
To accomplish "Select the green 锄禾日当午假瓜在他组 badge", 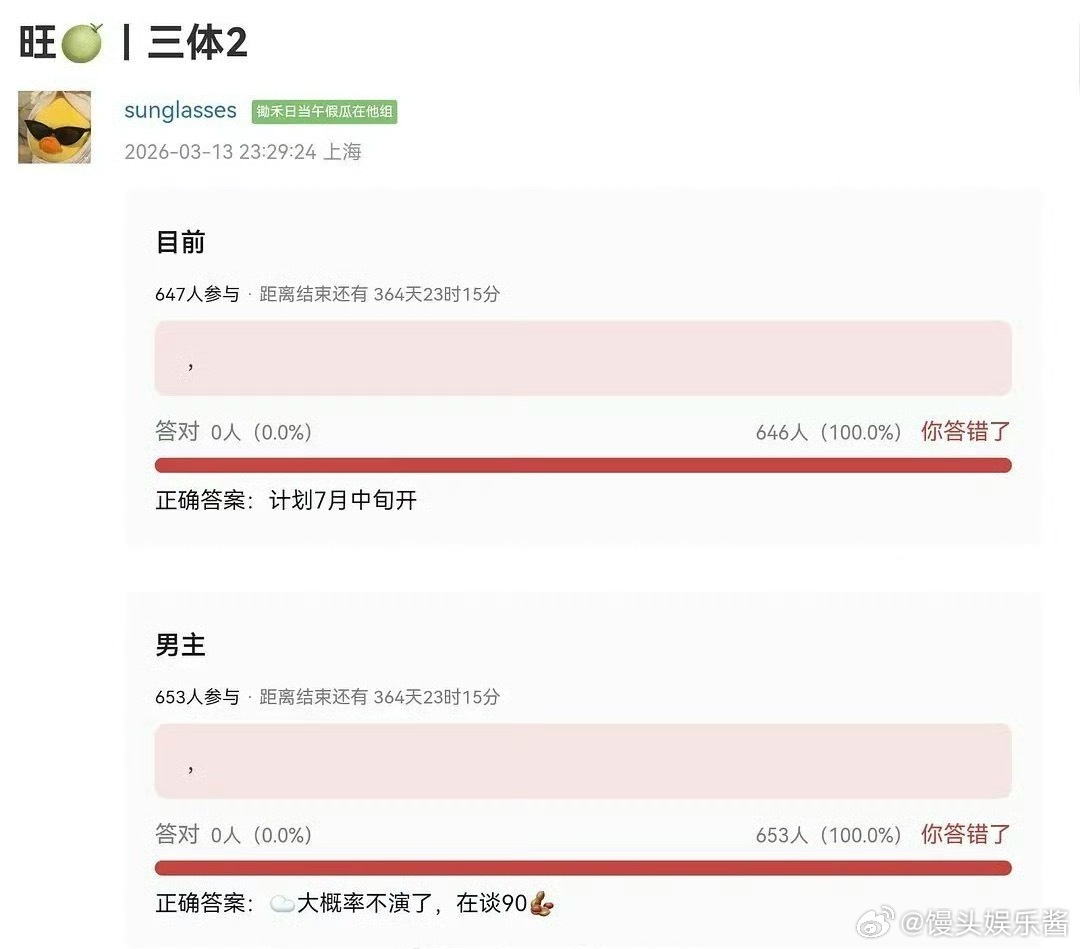I will [324, 113].
